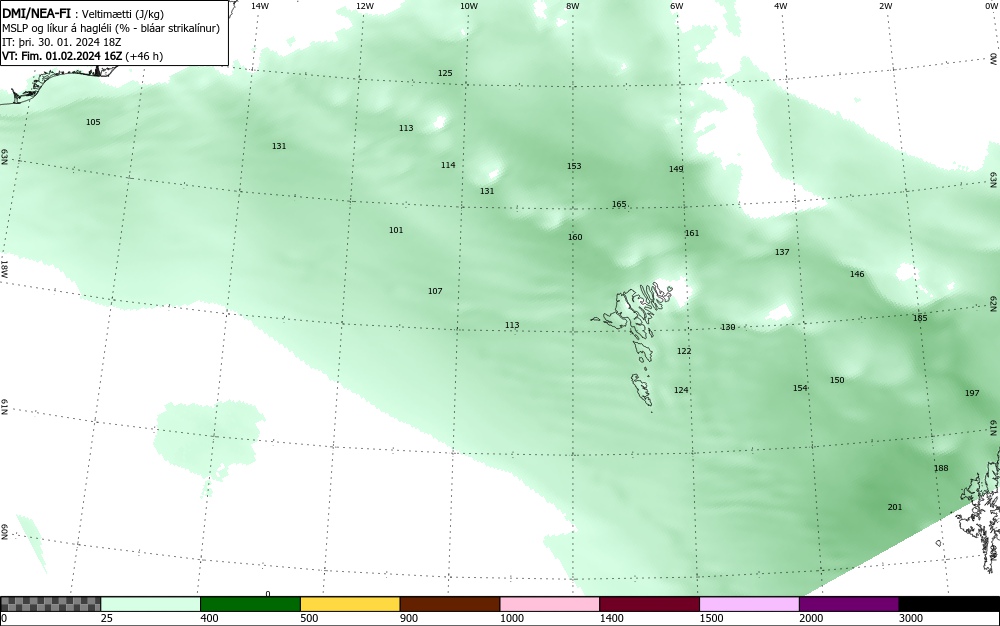Click the 137 value on the map
The width and height of the screenshot is (1000, 626).
tap(782, 252)
